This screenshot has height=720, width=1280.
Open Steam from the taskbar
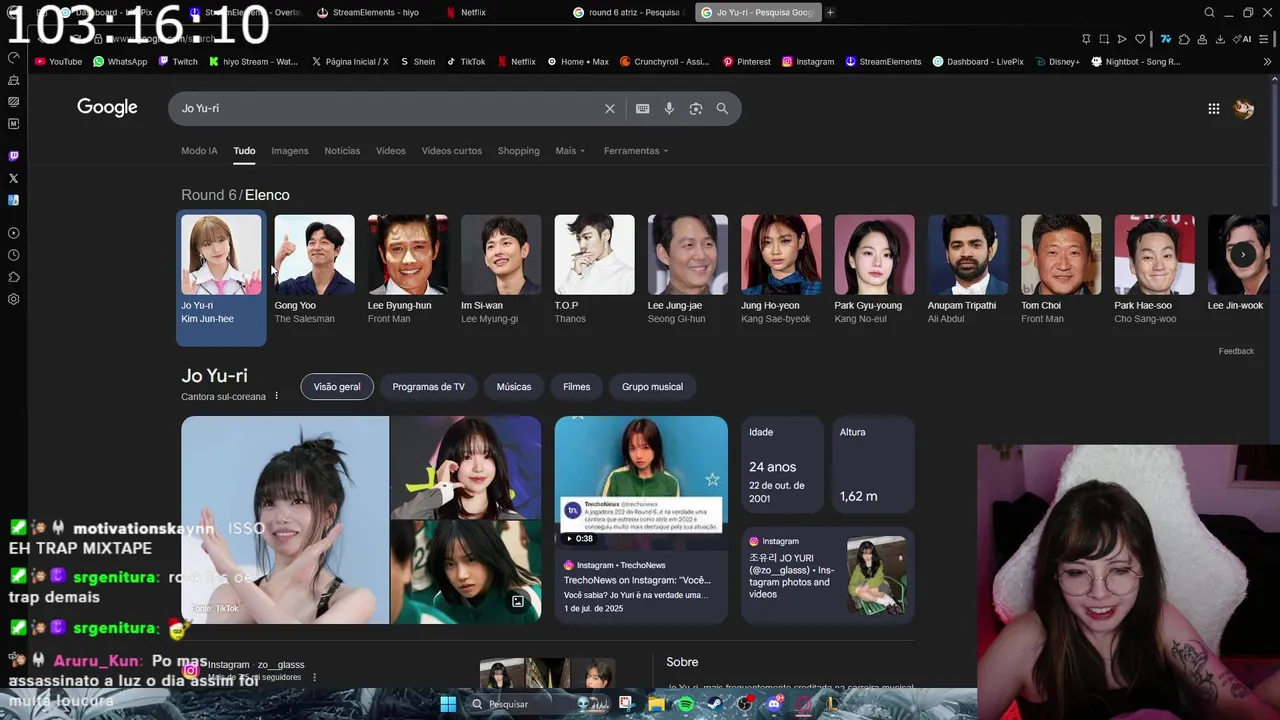pos(715,704)
